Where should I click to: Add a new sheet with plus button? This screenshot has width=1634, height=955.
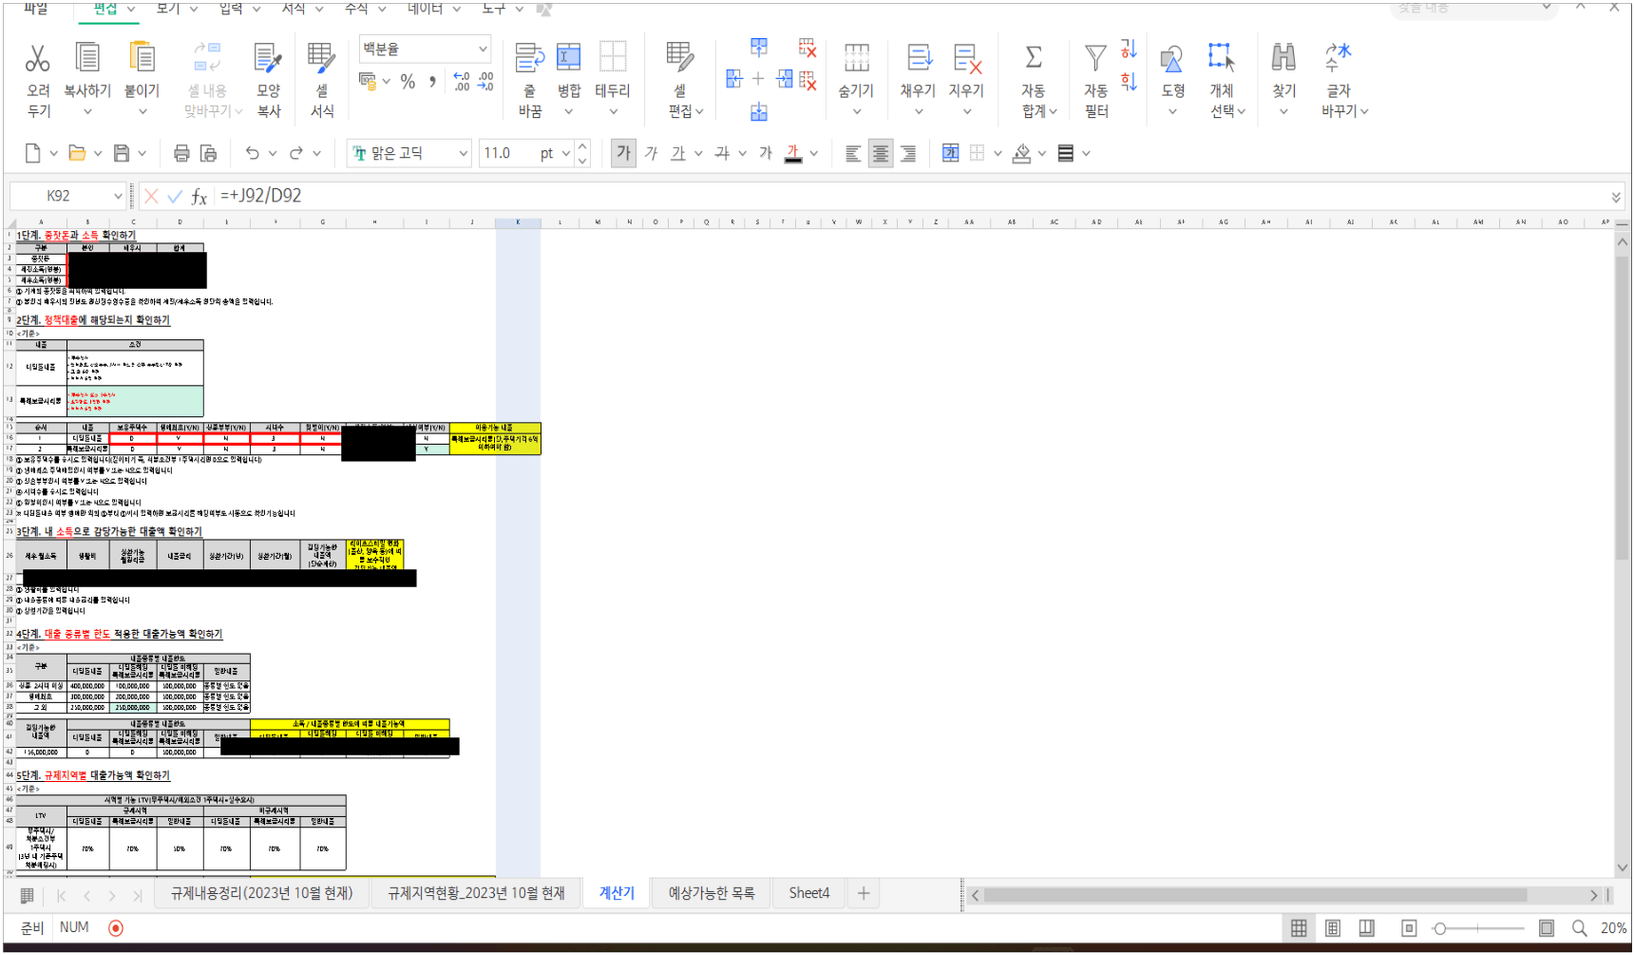(863, 893)
